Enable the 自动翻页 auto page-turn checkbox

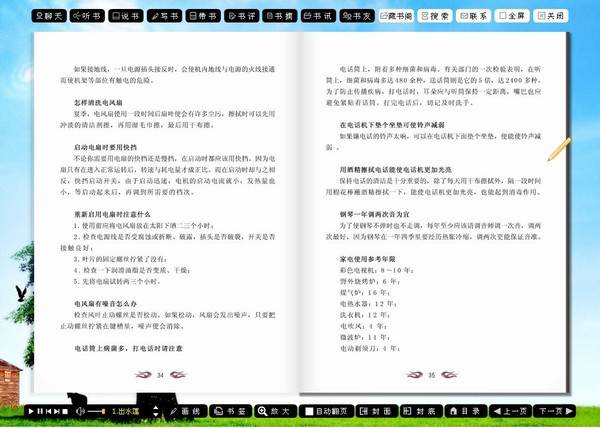(x=309, y=412)
